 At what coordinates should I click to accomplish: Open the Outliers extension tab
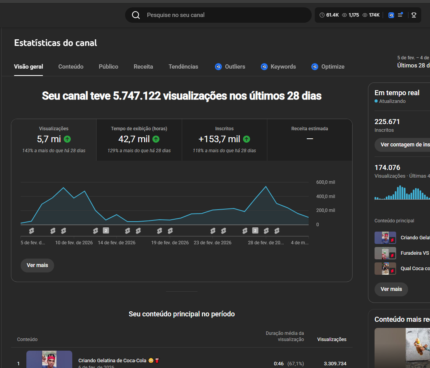(x=230, y=67)
